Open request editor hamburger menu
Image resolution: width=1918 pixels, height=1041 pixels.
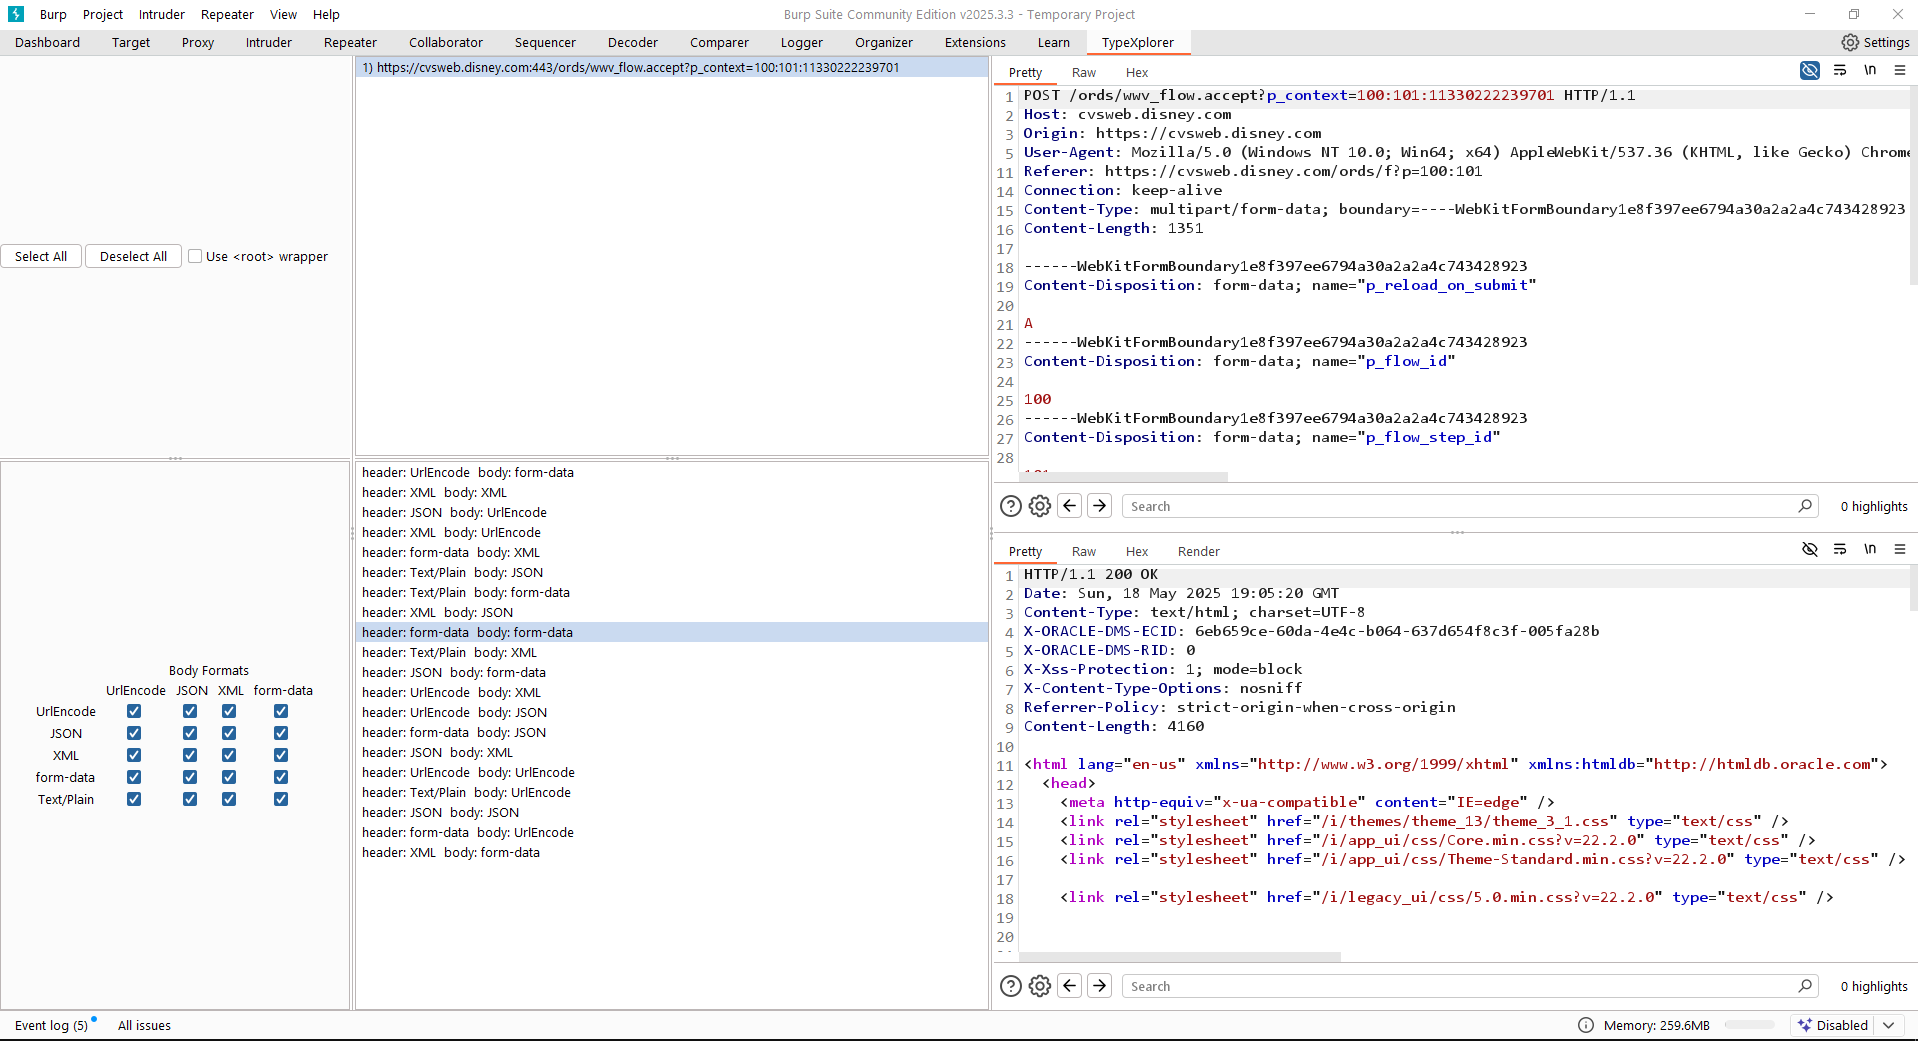coord(1900,70)
